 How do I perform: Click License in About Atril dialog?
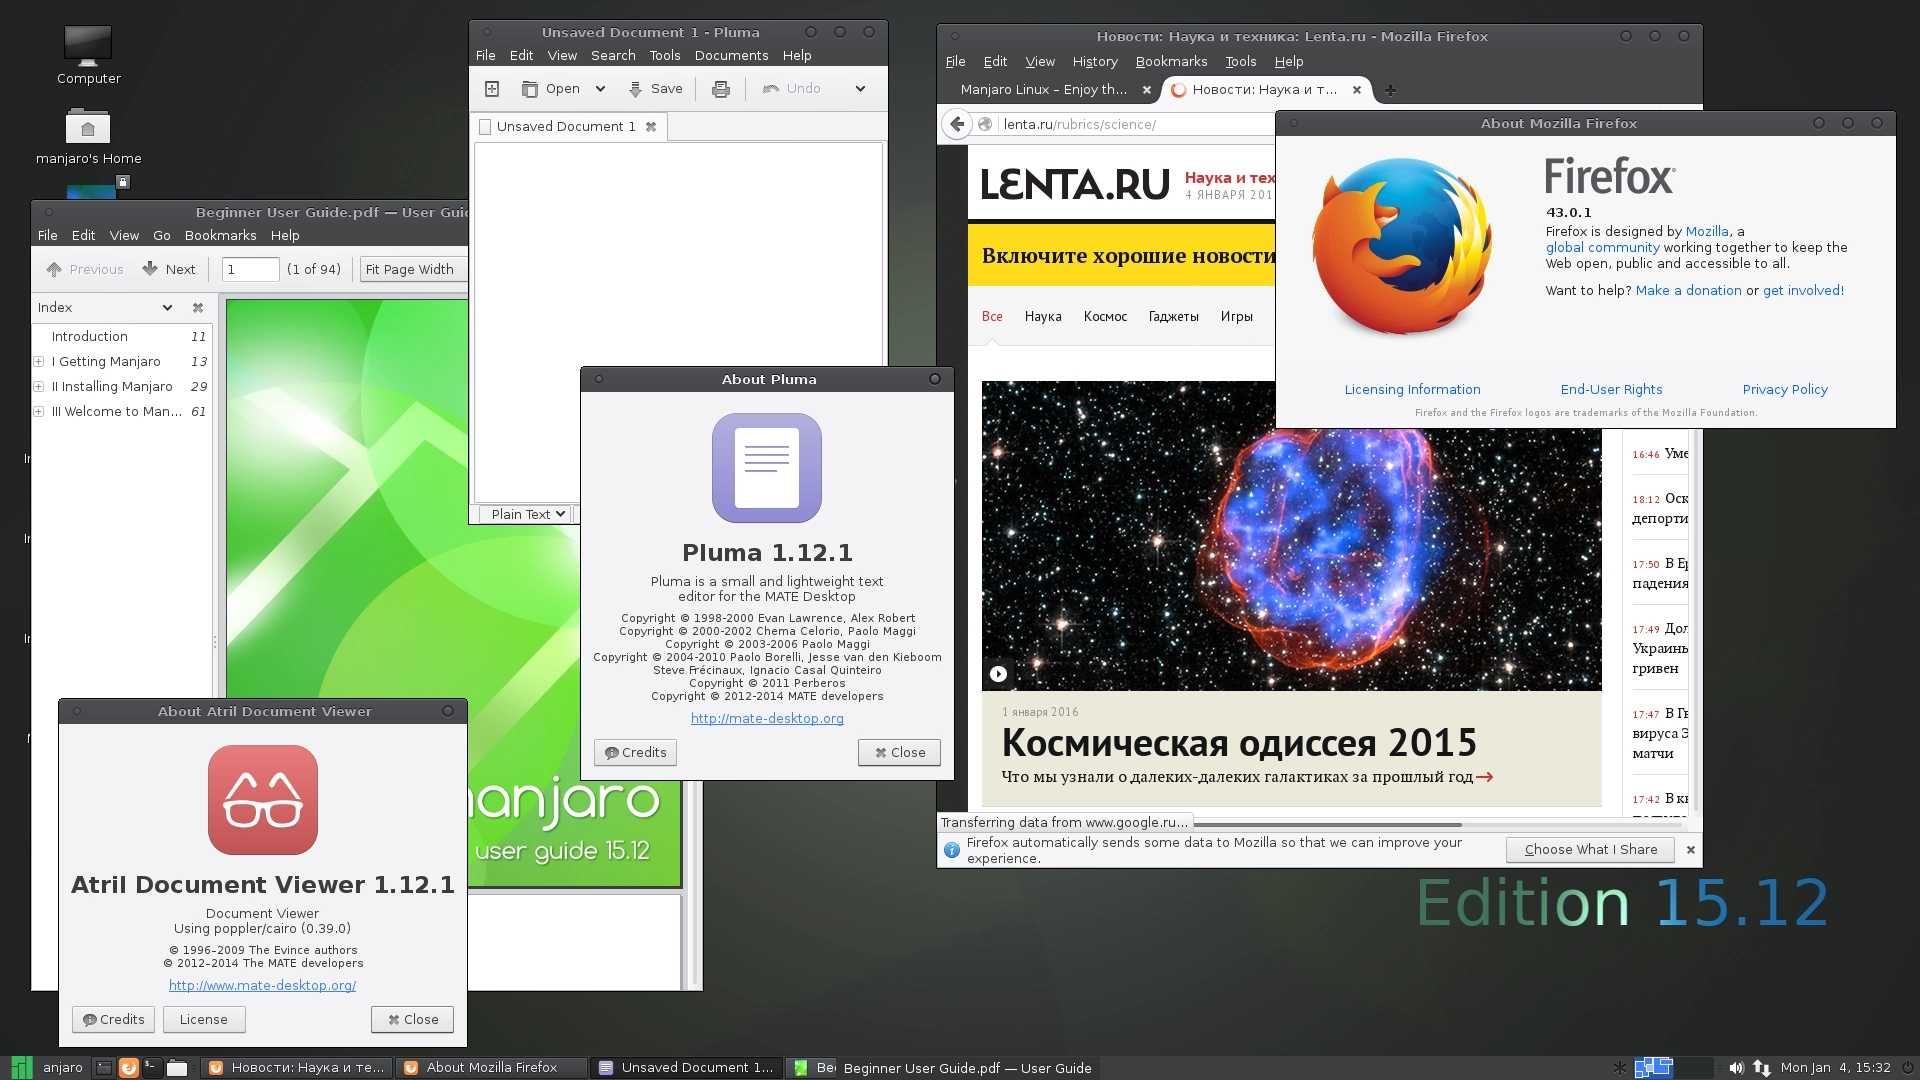204,1020
